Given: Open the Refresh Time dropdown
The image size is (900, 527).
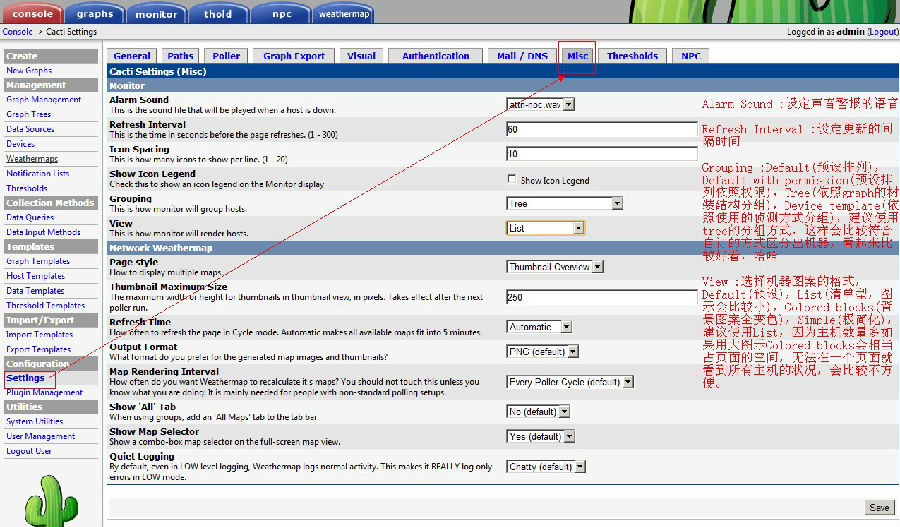Looking at the screenshot, I should click(539, 327).
